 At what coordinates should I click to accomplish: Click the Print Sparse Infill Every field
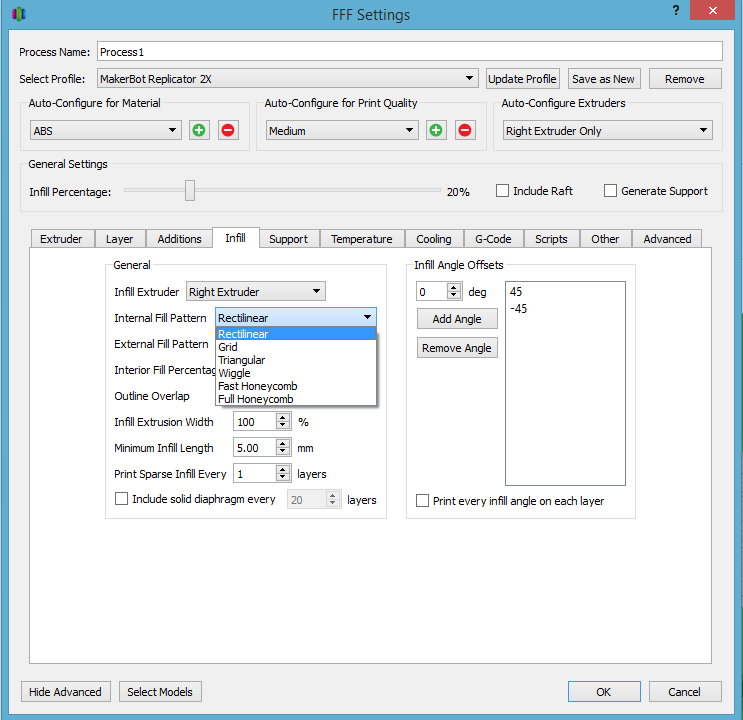255,474
